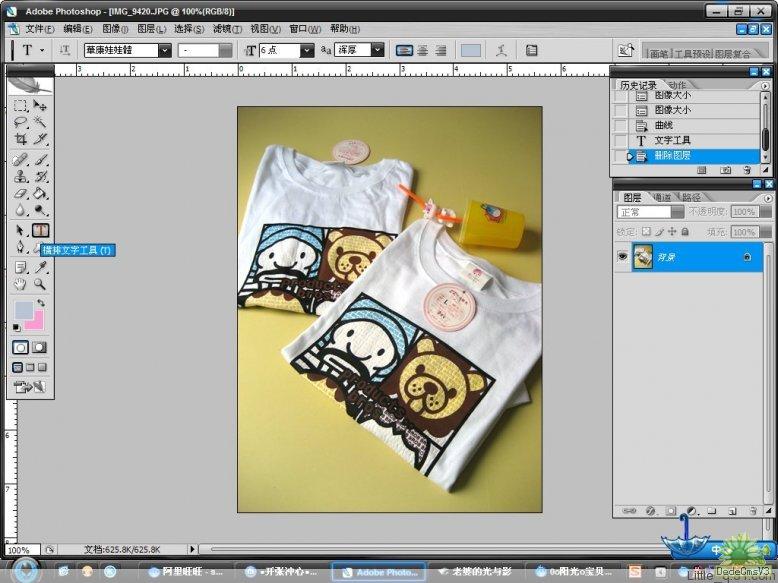Select the Lasso tool

tap(20, 122)
